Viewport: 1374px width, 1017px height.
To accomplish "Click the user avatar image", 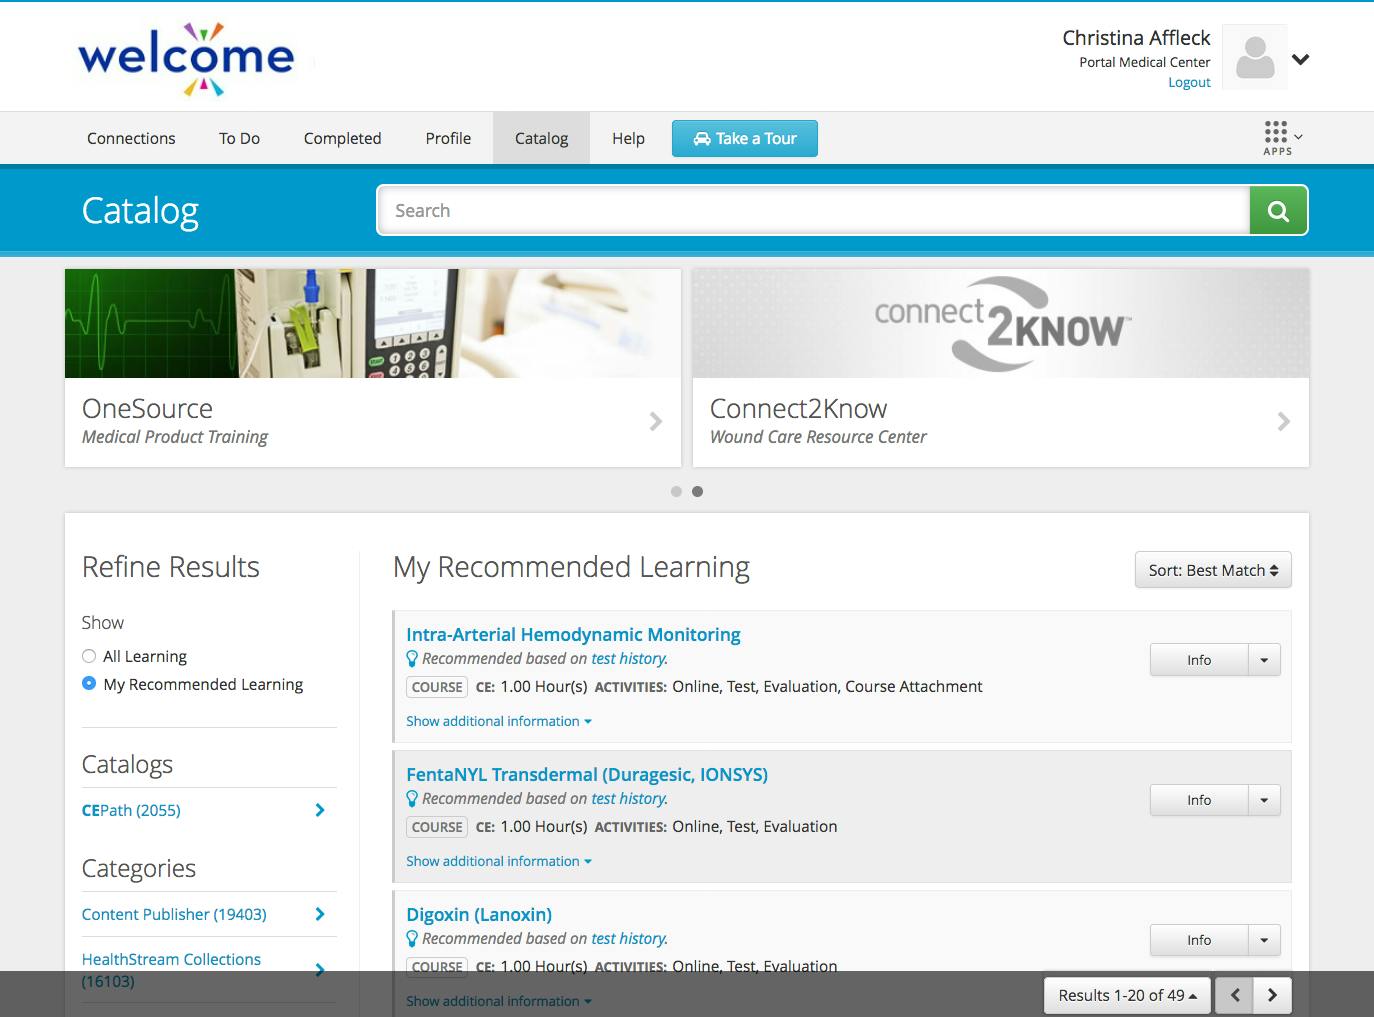I will [x=1254, y=57].
